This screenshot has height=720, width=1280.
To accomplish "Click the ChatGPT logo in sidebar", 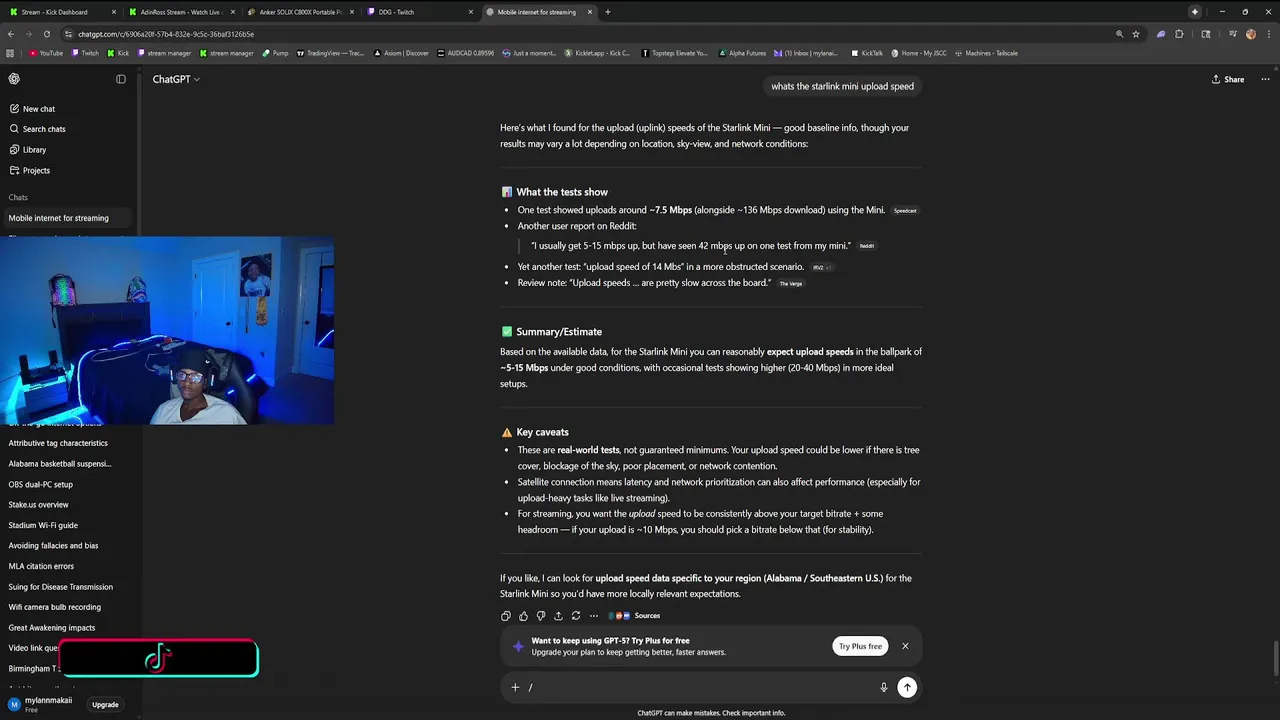I will 14,79.
